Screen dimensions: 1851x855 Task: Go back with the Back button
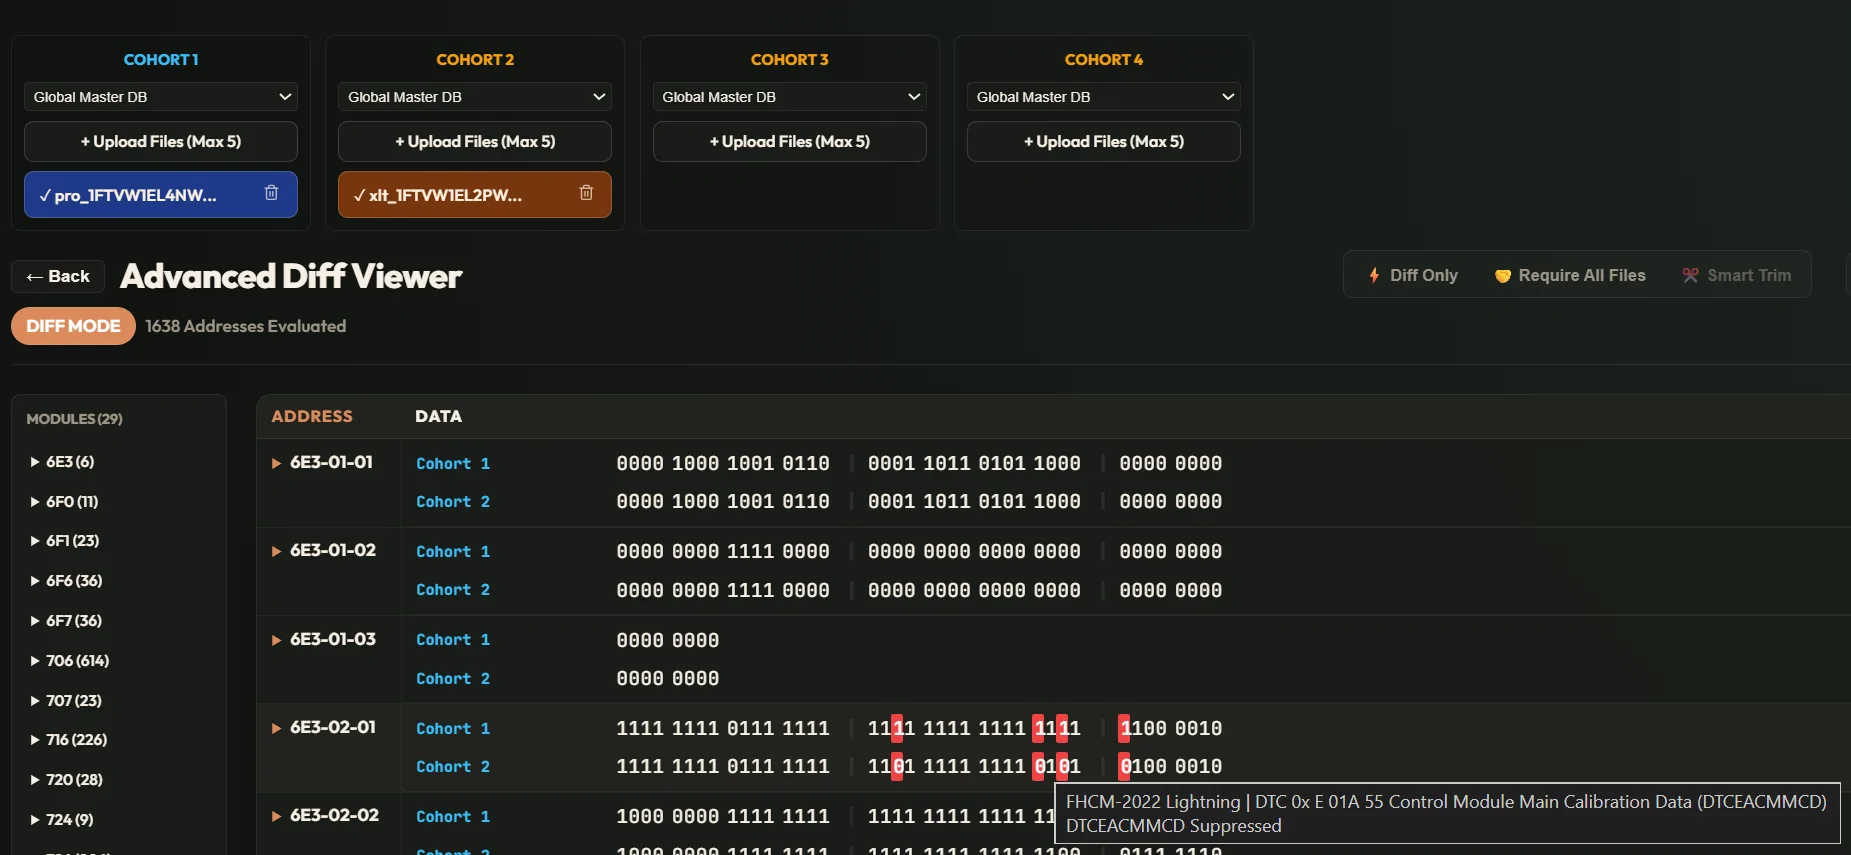[58, 276]
